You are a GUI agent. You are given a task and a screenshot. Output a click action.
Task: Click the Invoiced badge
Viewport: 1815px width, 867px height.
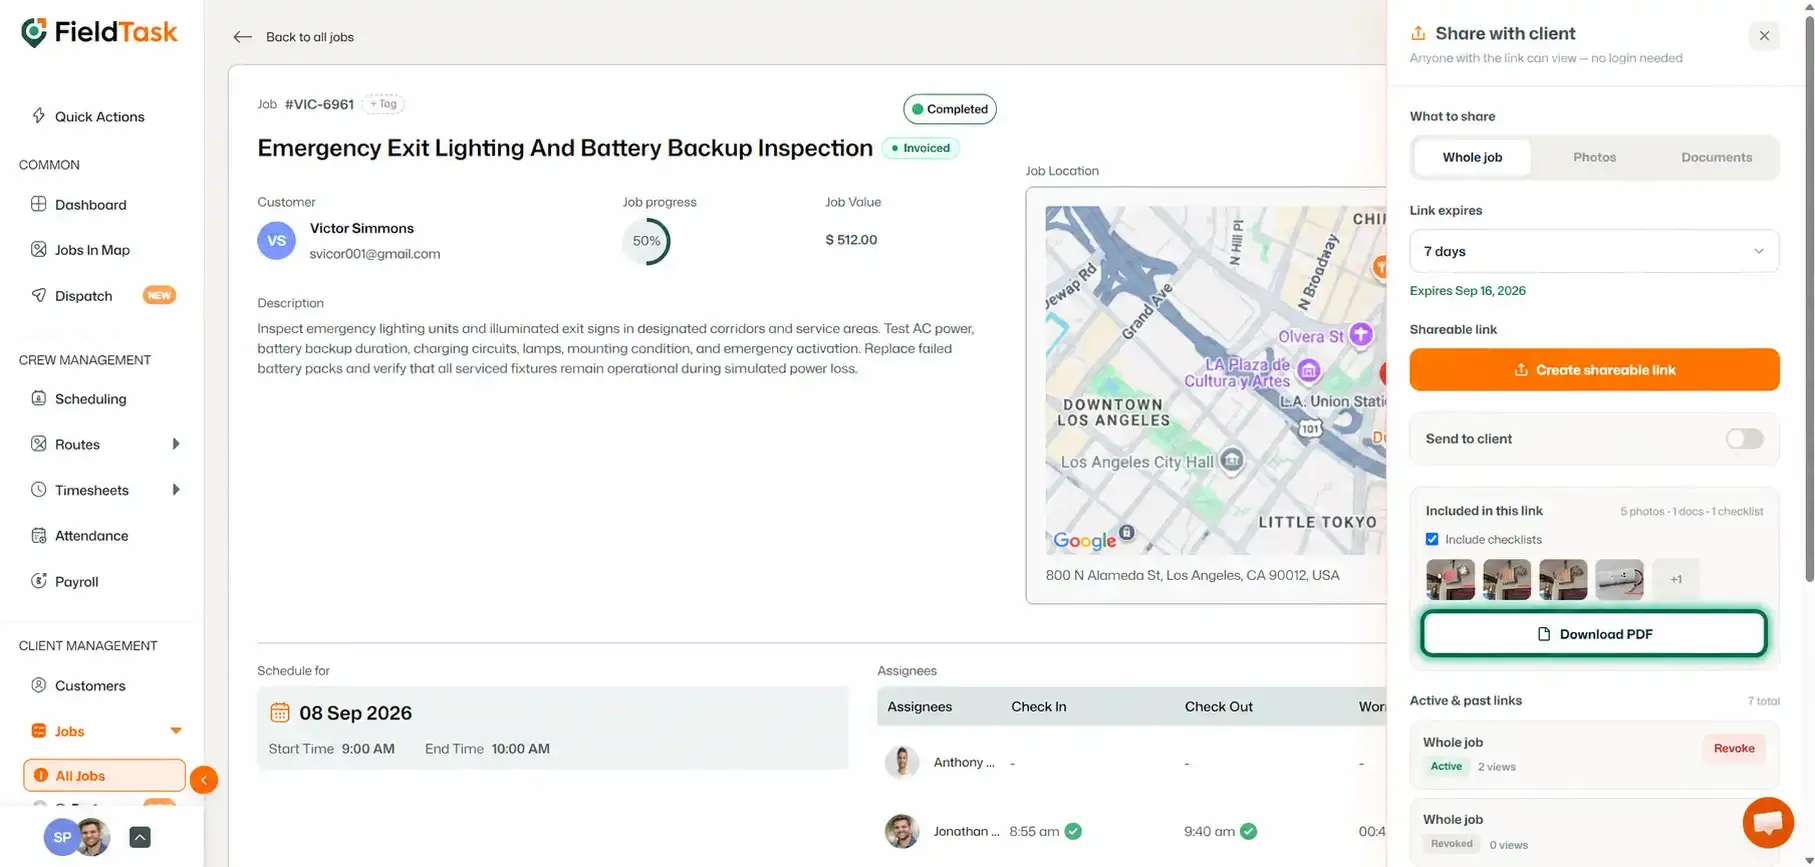[920, 148]
